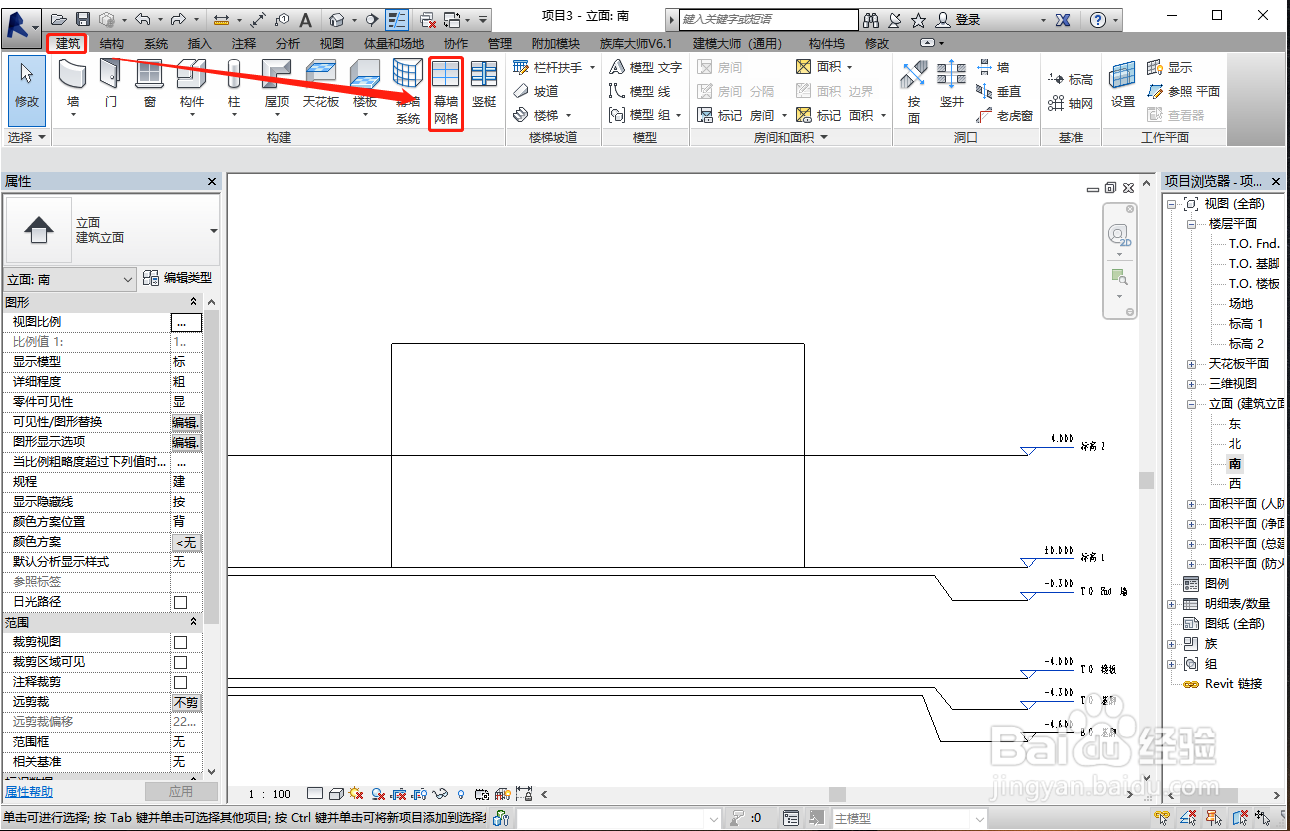Open the 栏杆扶手 dropdown

click(x=592, y=67)
